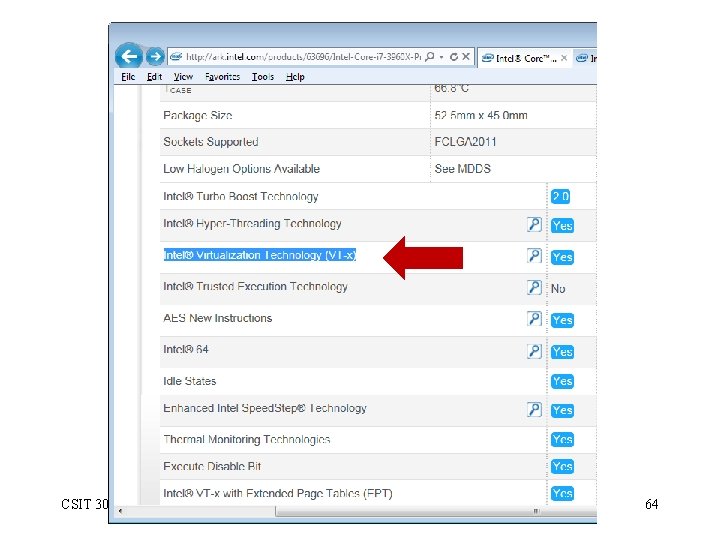Click the Yes badge for Enhanced Intel SpeedStep
This screenshot has height=540, width=720.
click(x=562, y=410)
